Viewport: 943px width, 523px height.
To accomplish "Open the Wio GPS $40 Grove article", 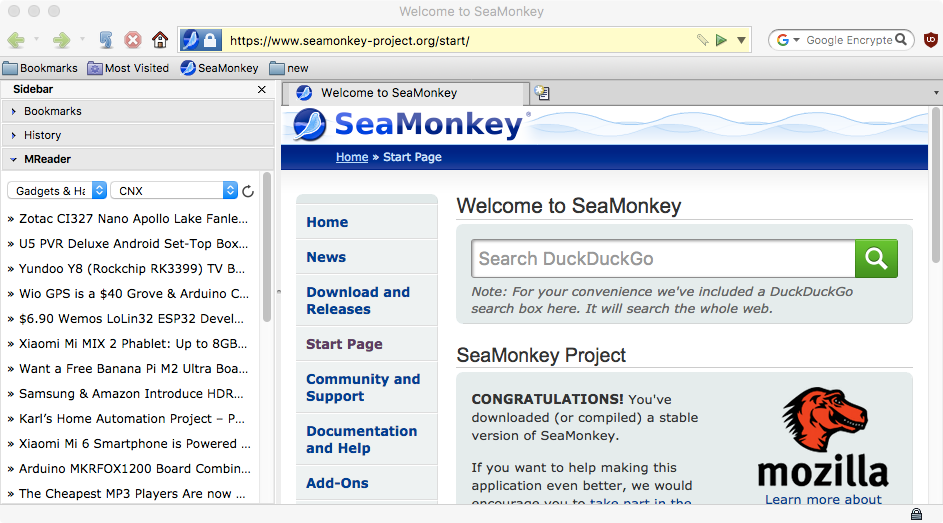I will tap(133, 293).
